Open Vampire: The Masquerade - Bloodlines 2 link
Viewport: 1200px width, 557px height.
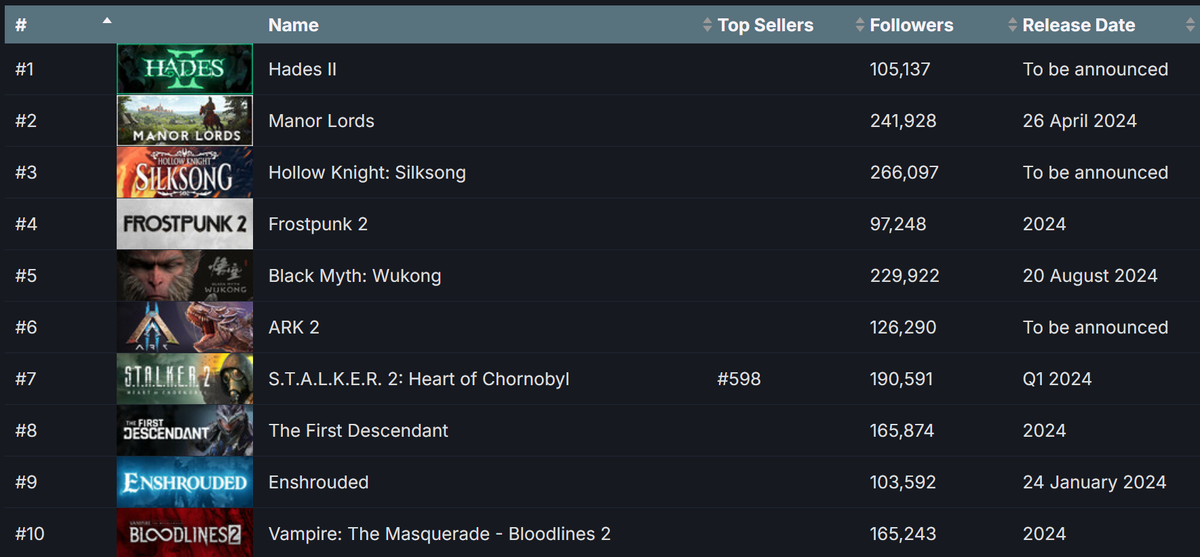[439, 534]
